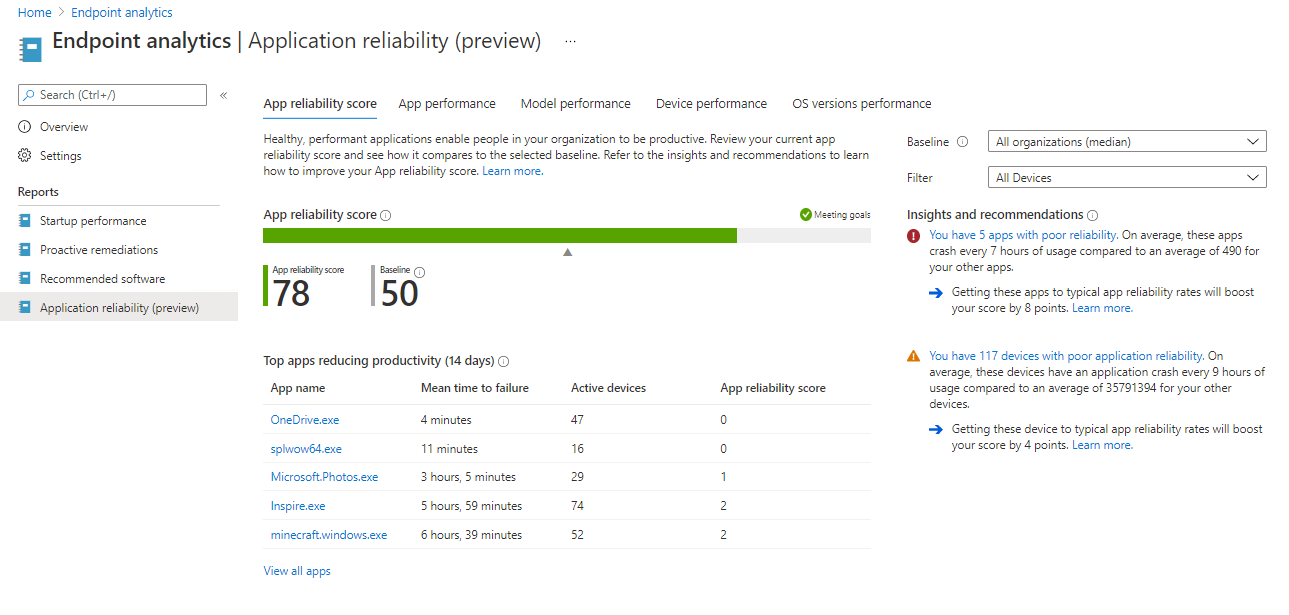Image resolution: width=1289 pixels, height=615 pixels.
Task: Click info icon next to Insights and recommendations
Action: pos(1092,215)
